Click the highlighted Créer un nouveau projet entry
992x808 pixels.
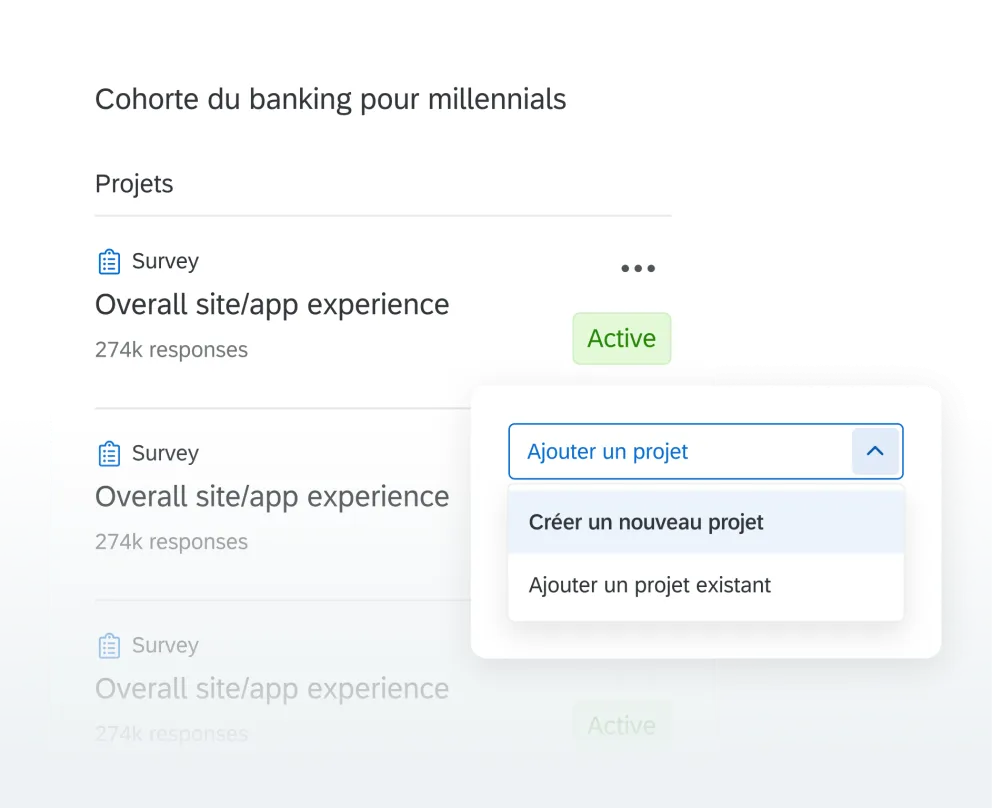[x=645, y=521]
